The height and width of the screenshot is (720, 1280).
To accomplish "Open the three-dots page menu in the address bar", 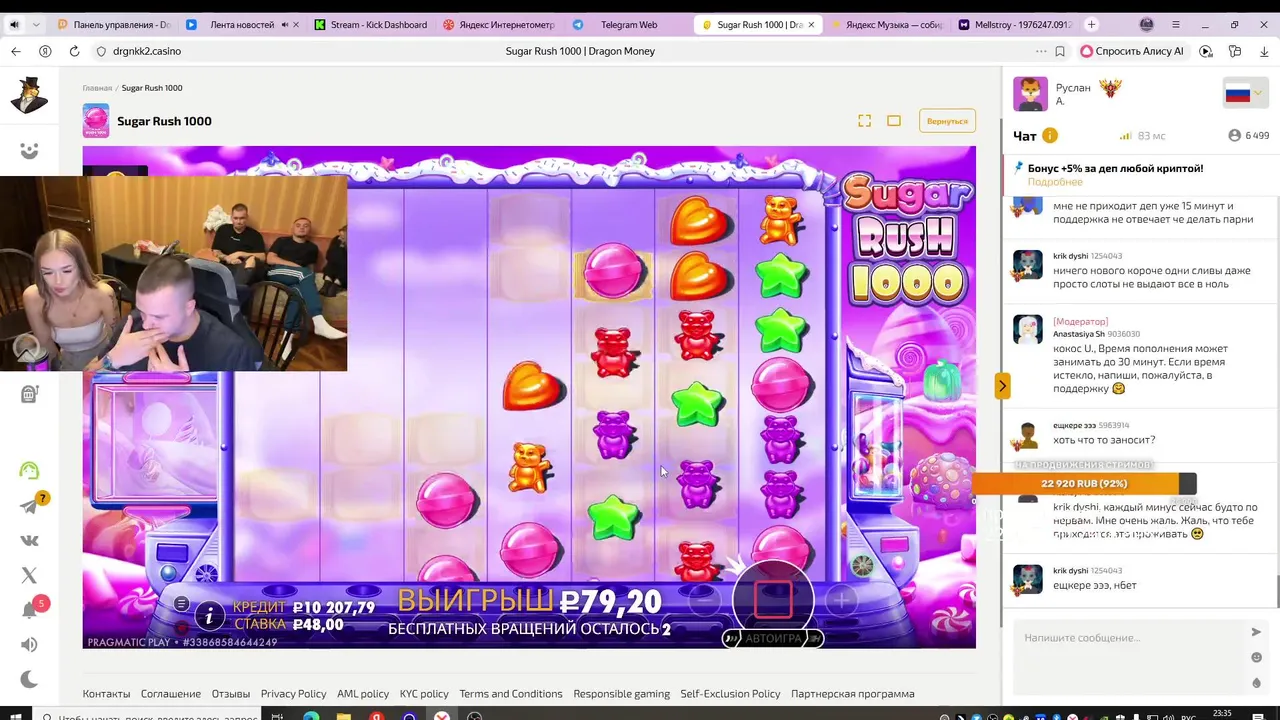I will (1042, 51).
